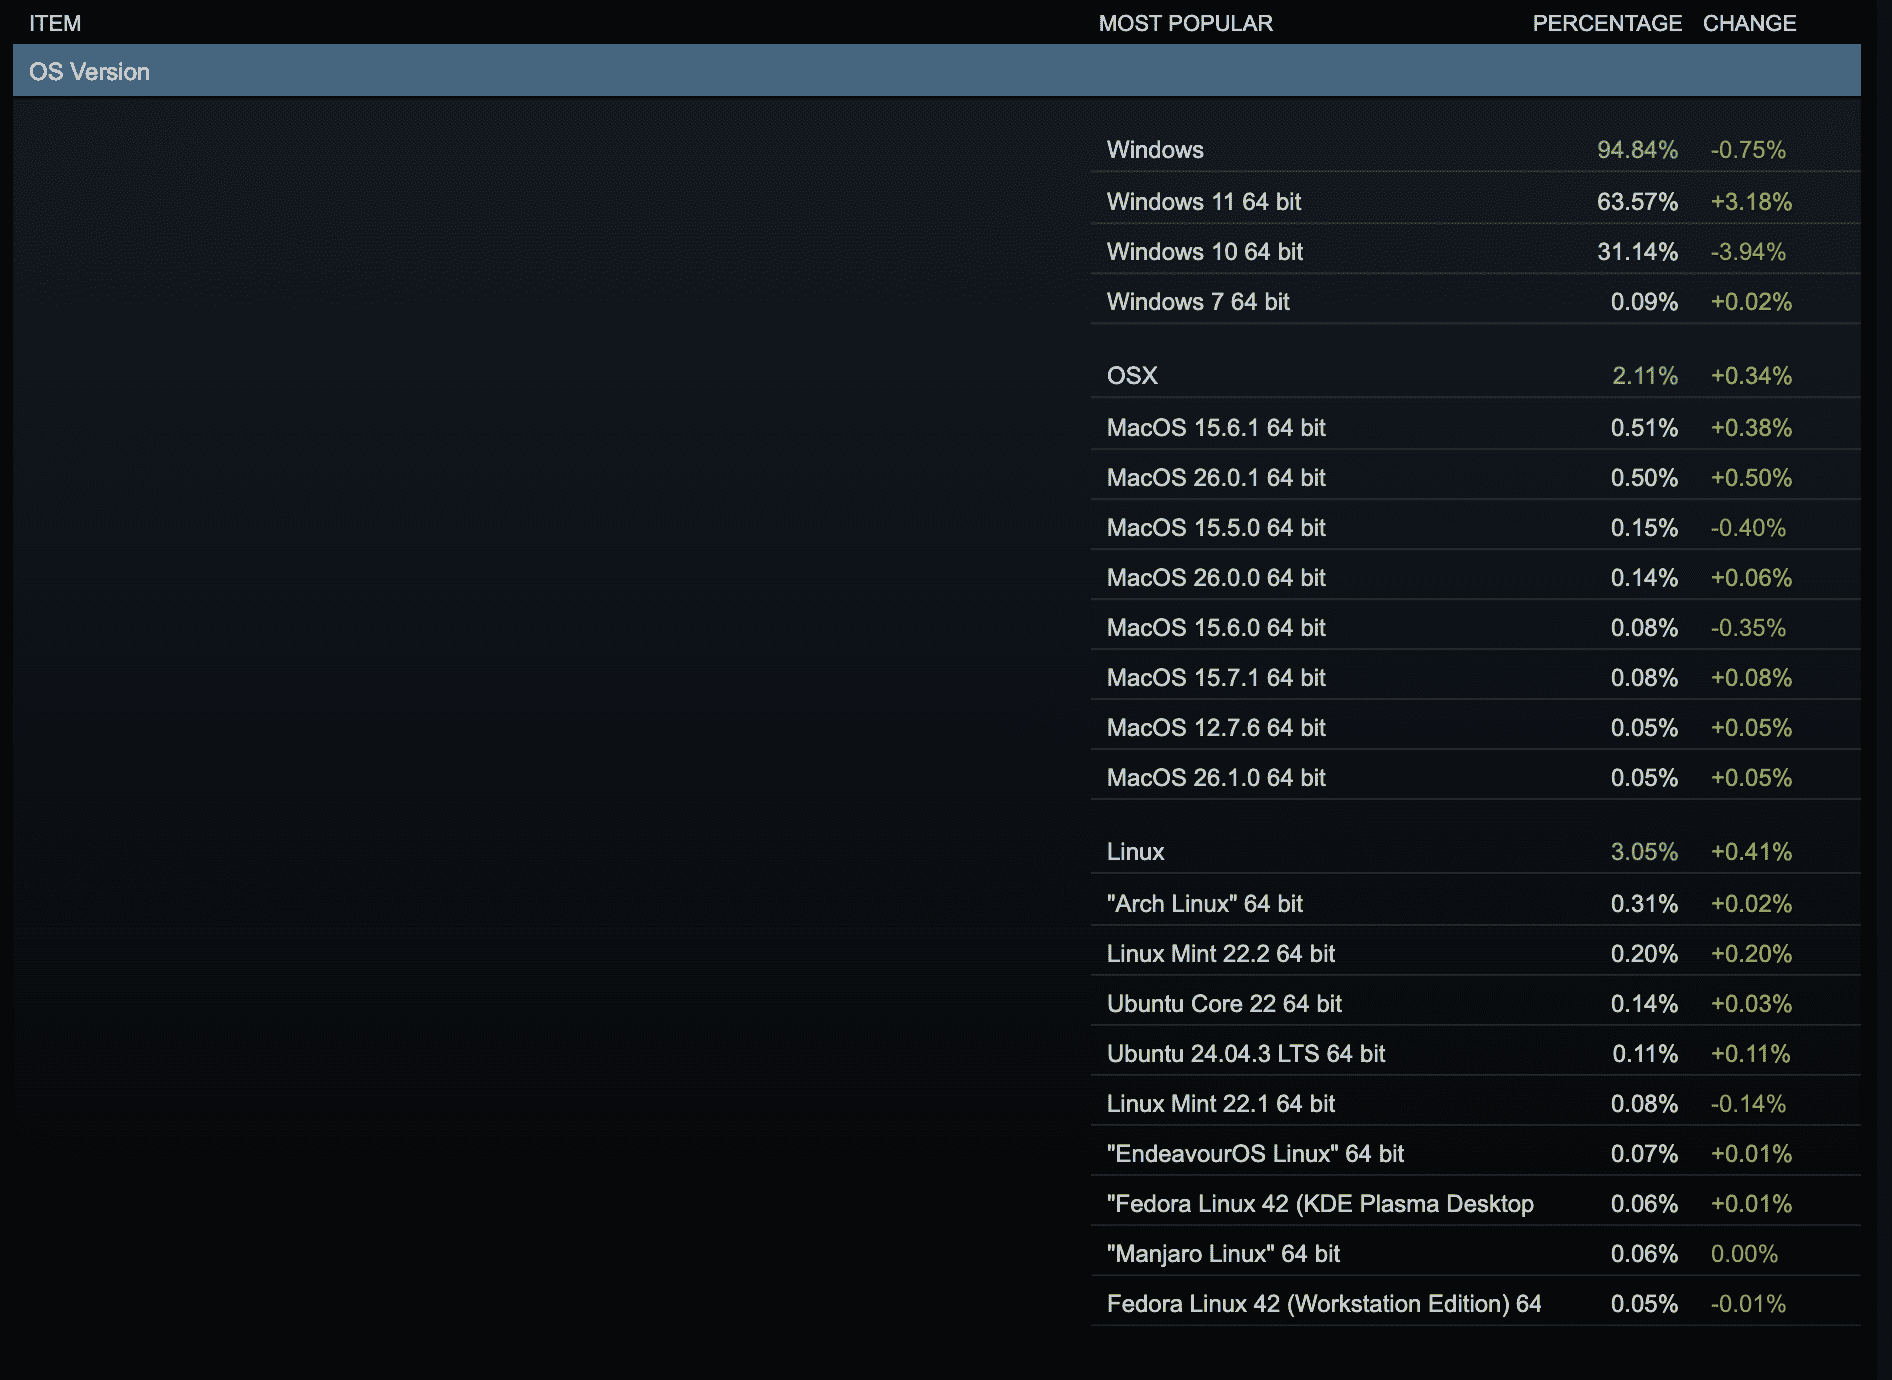The image size is (1892, 1380).
Task: Select the Linux category row
Action: pos(1134,852)
